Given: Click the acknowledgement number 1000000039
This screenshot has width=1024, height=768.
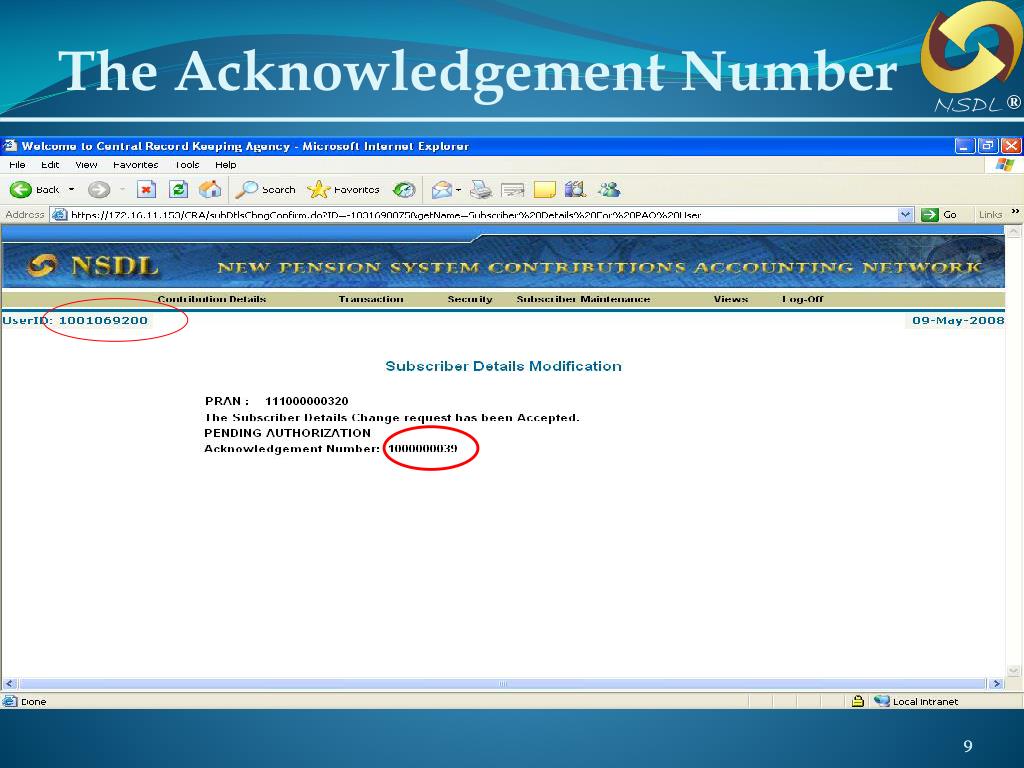Looking at the screenshot, I should coord(423,449).
